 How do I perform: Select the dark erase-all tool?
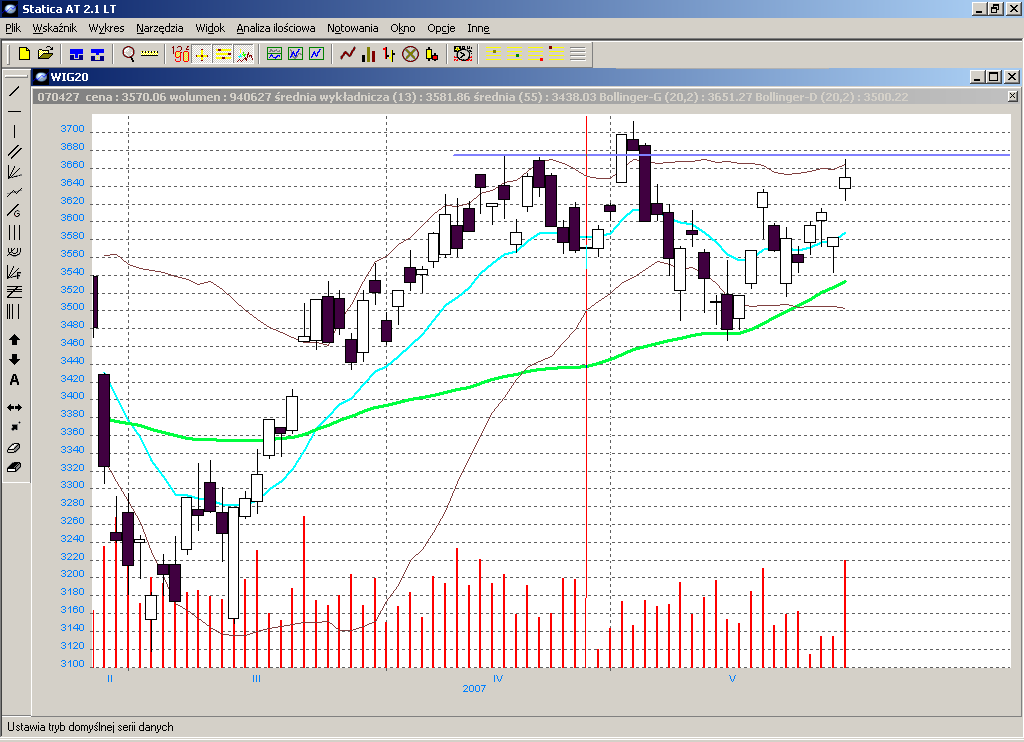pyautogui.click(x=14, y=468)
